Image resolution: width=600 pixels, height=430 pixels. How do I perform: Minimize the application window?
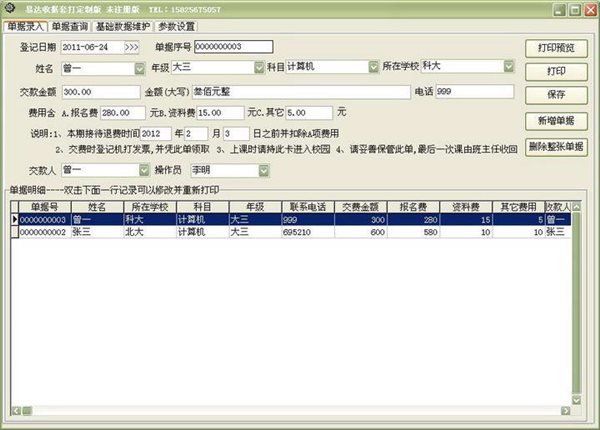(559, 10)
